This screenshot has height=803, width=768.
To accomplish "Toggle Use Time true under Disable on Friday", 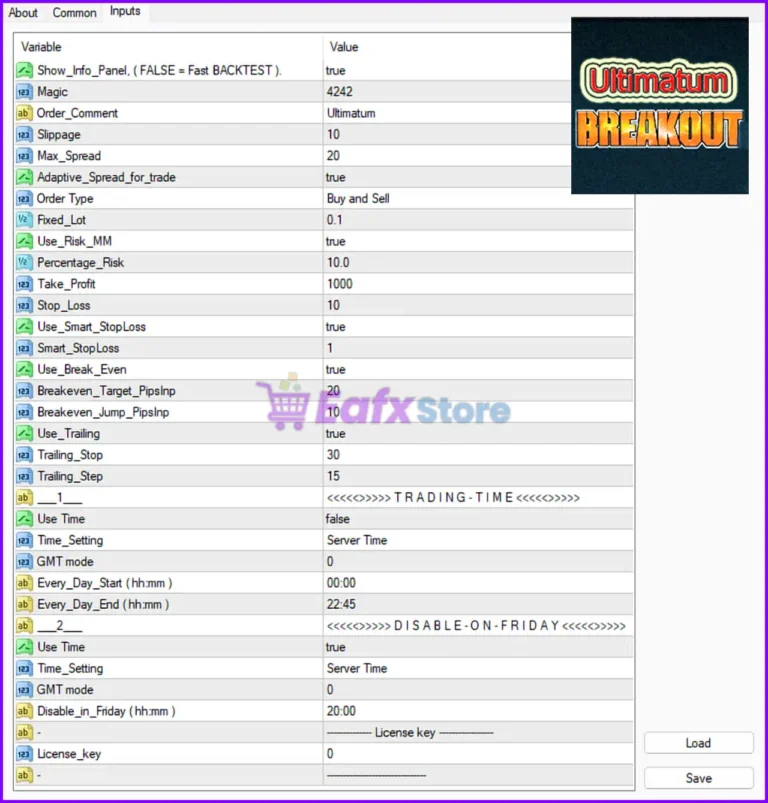I will (x=335, y=647).
